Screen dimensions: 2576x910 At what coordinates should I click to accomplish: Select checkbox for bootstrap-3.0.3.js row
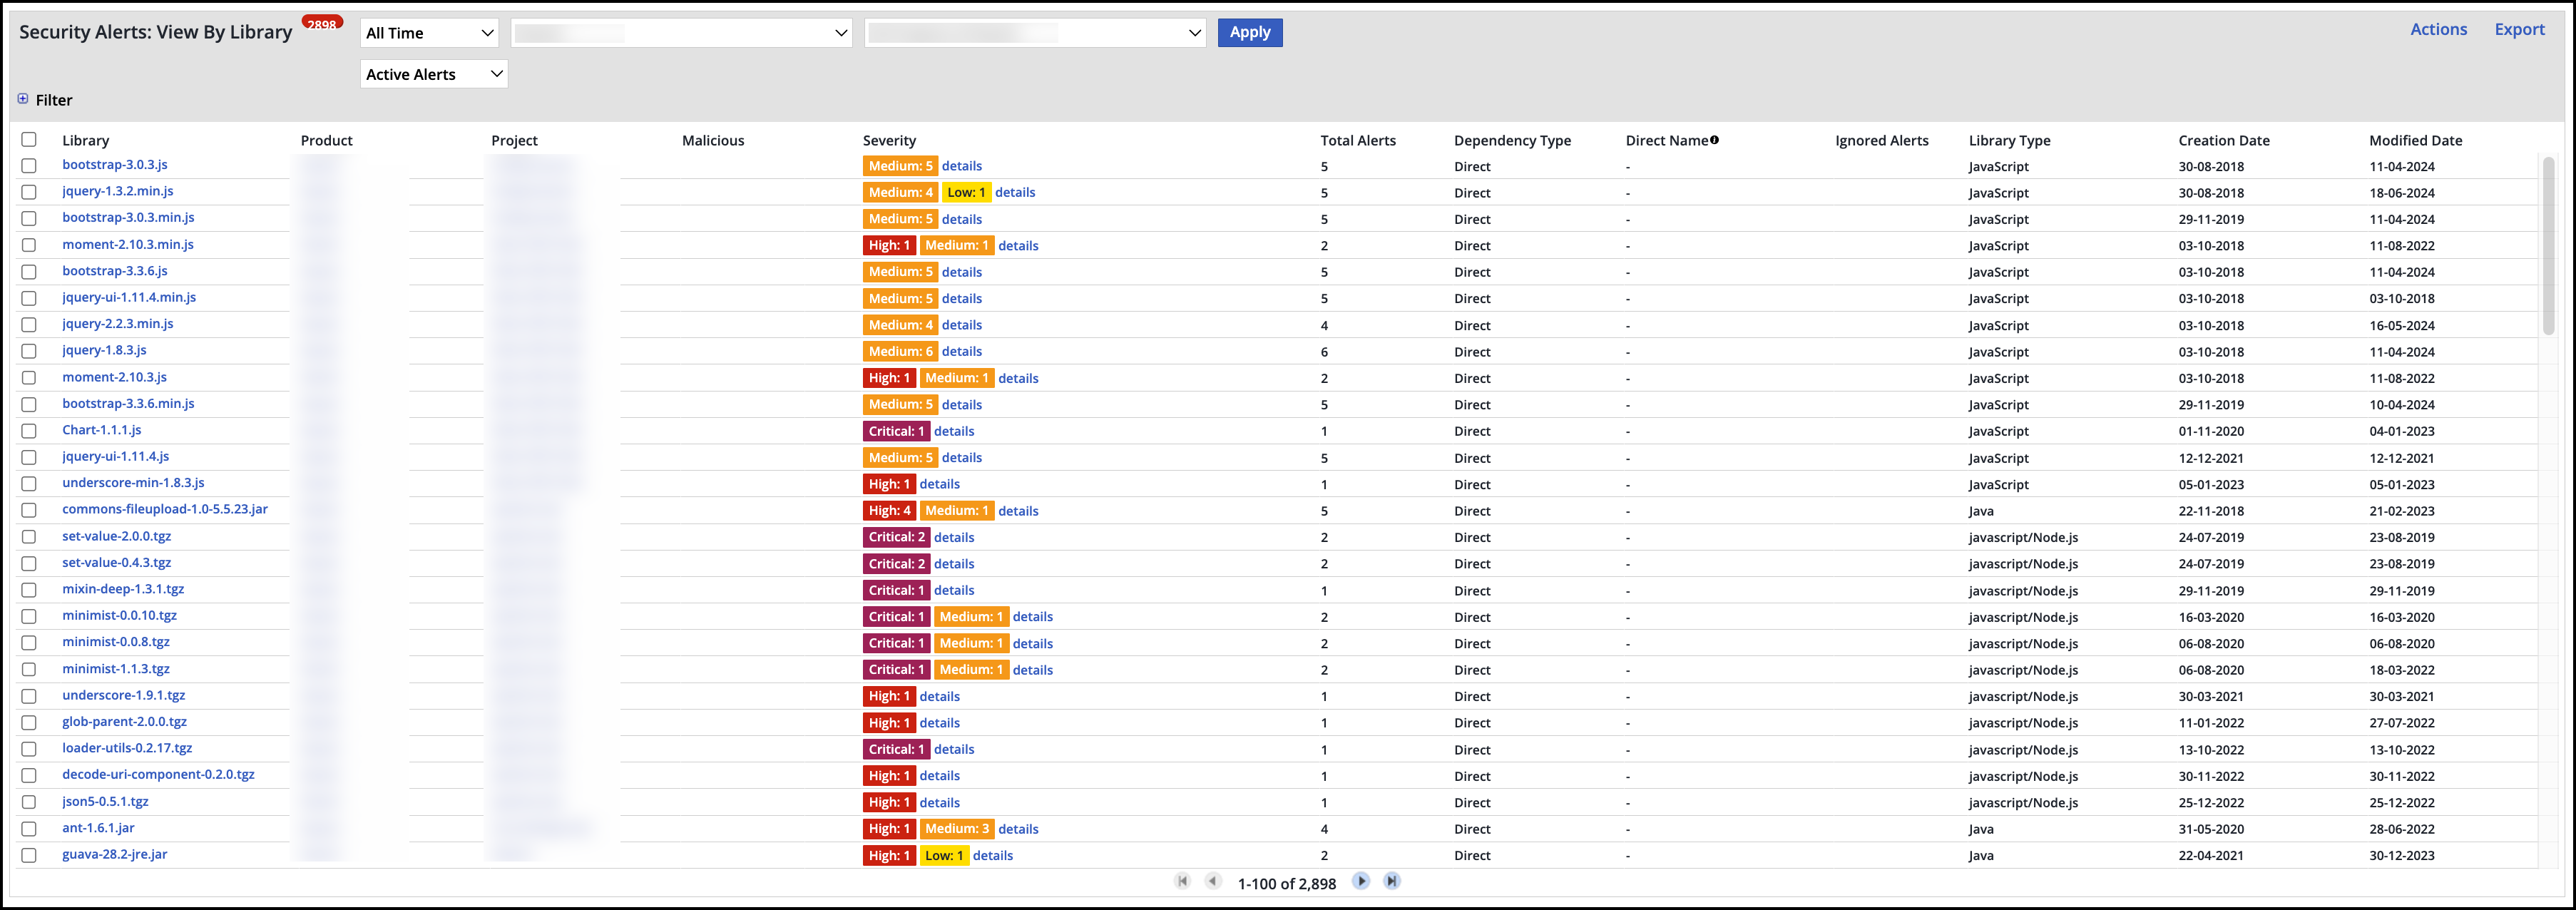tap(29, 166)
